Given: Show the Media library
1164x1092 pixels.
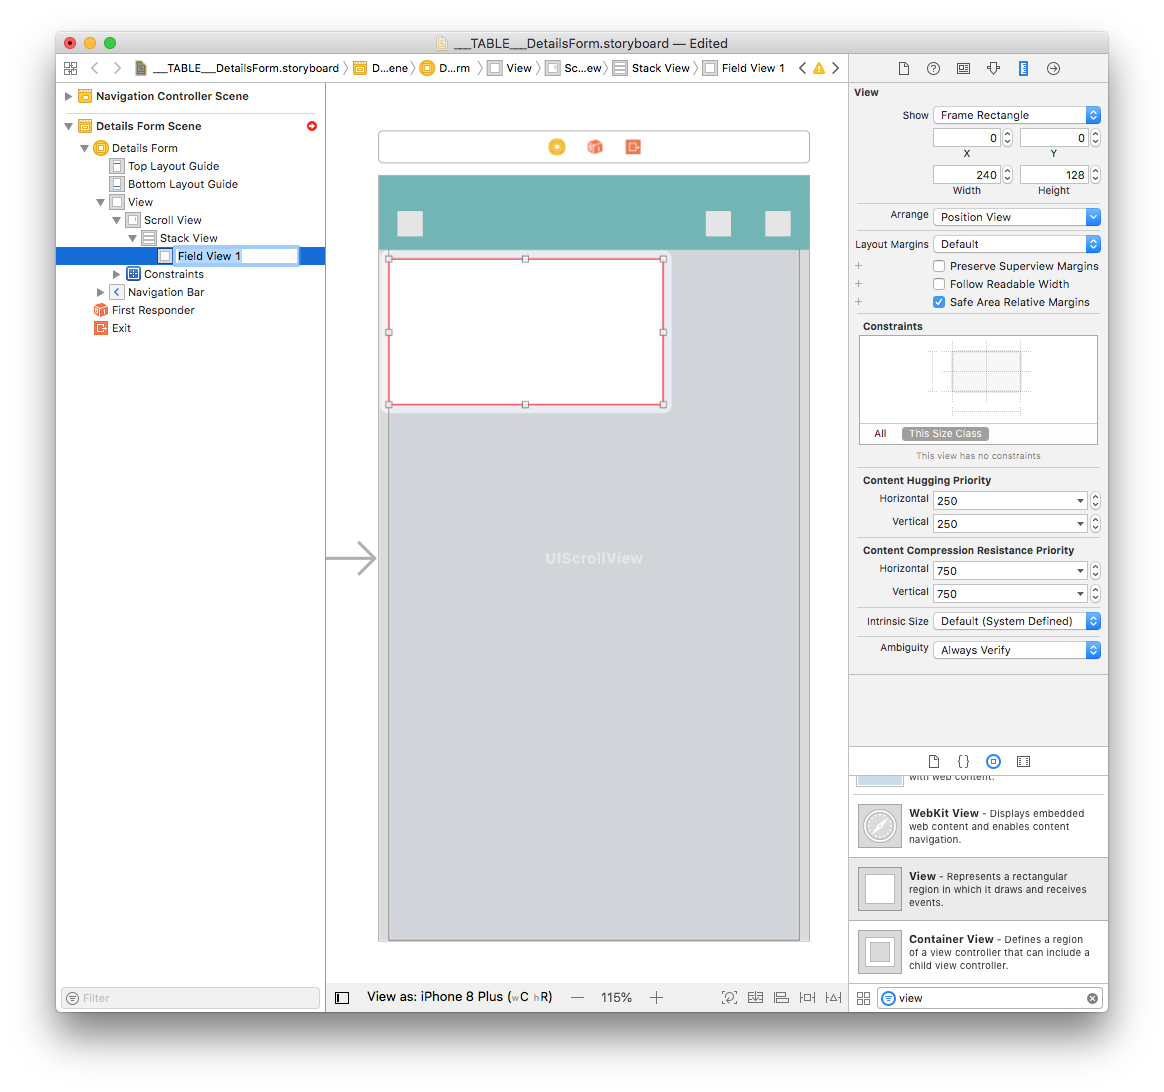Looking at the screenshot, I should tap(1024, 762).
